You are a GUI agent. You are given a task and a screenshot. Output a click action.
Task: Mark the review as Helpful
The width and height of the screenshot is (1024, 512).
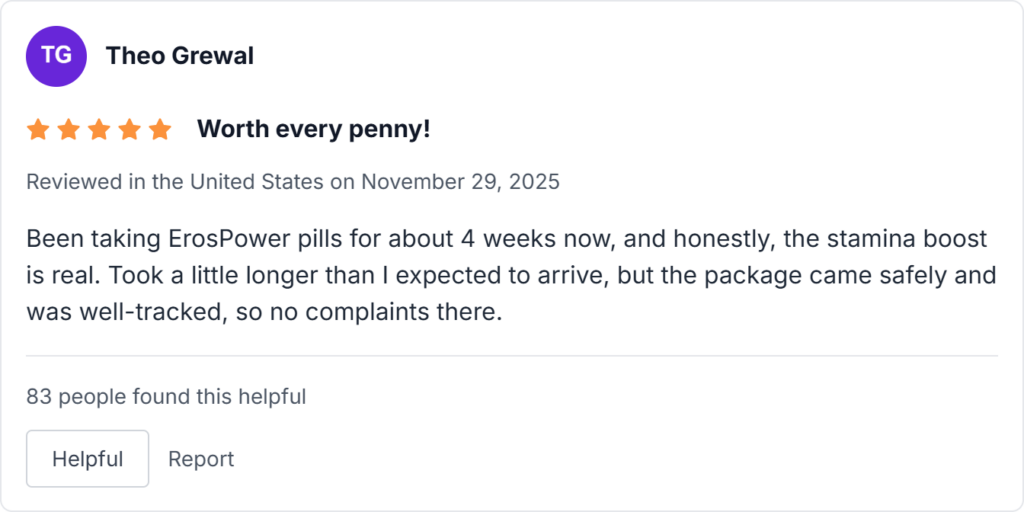click(88, 459)
